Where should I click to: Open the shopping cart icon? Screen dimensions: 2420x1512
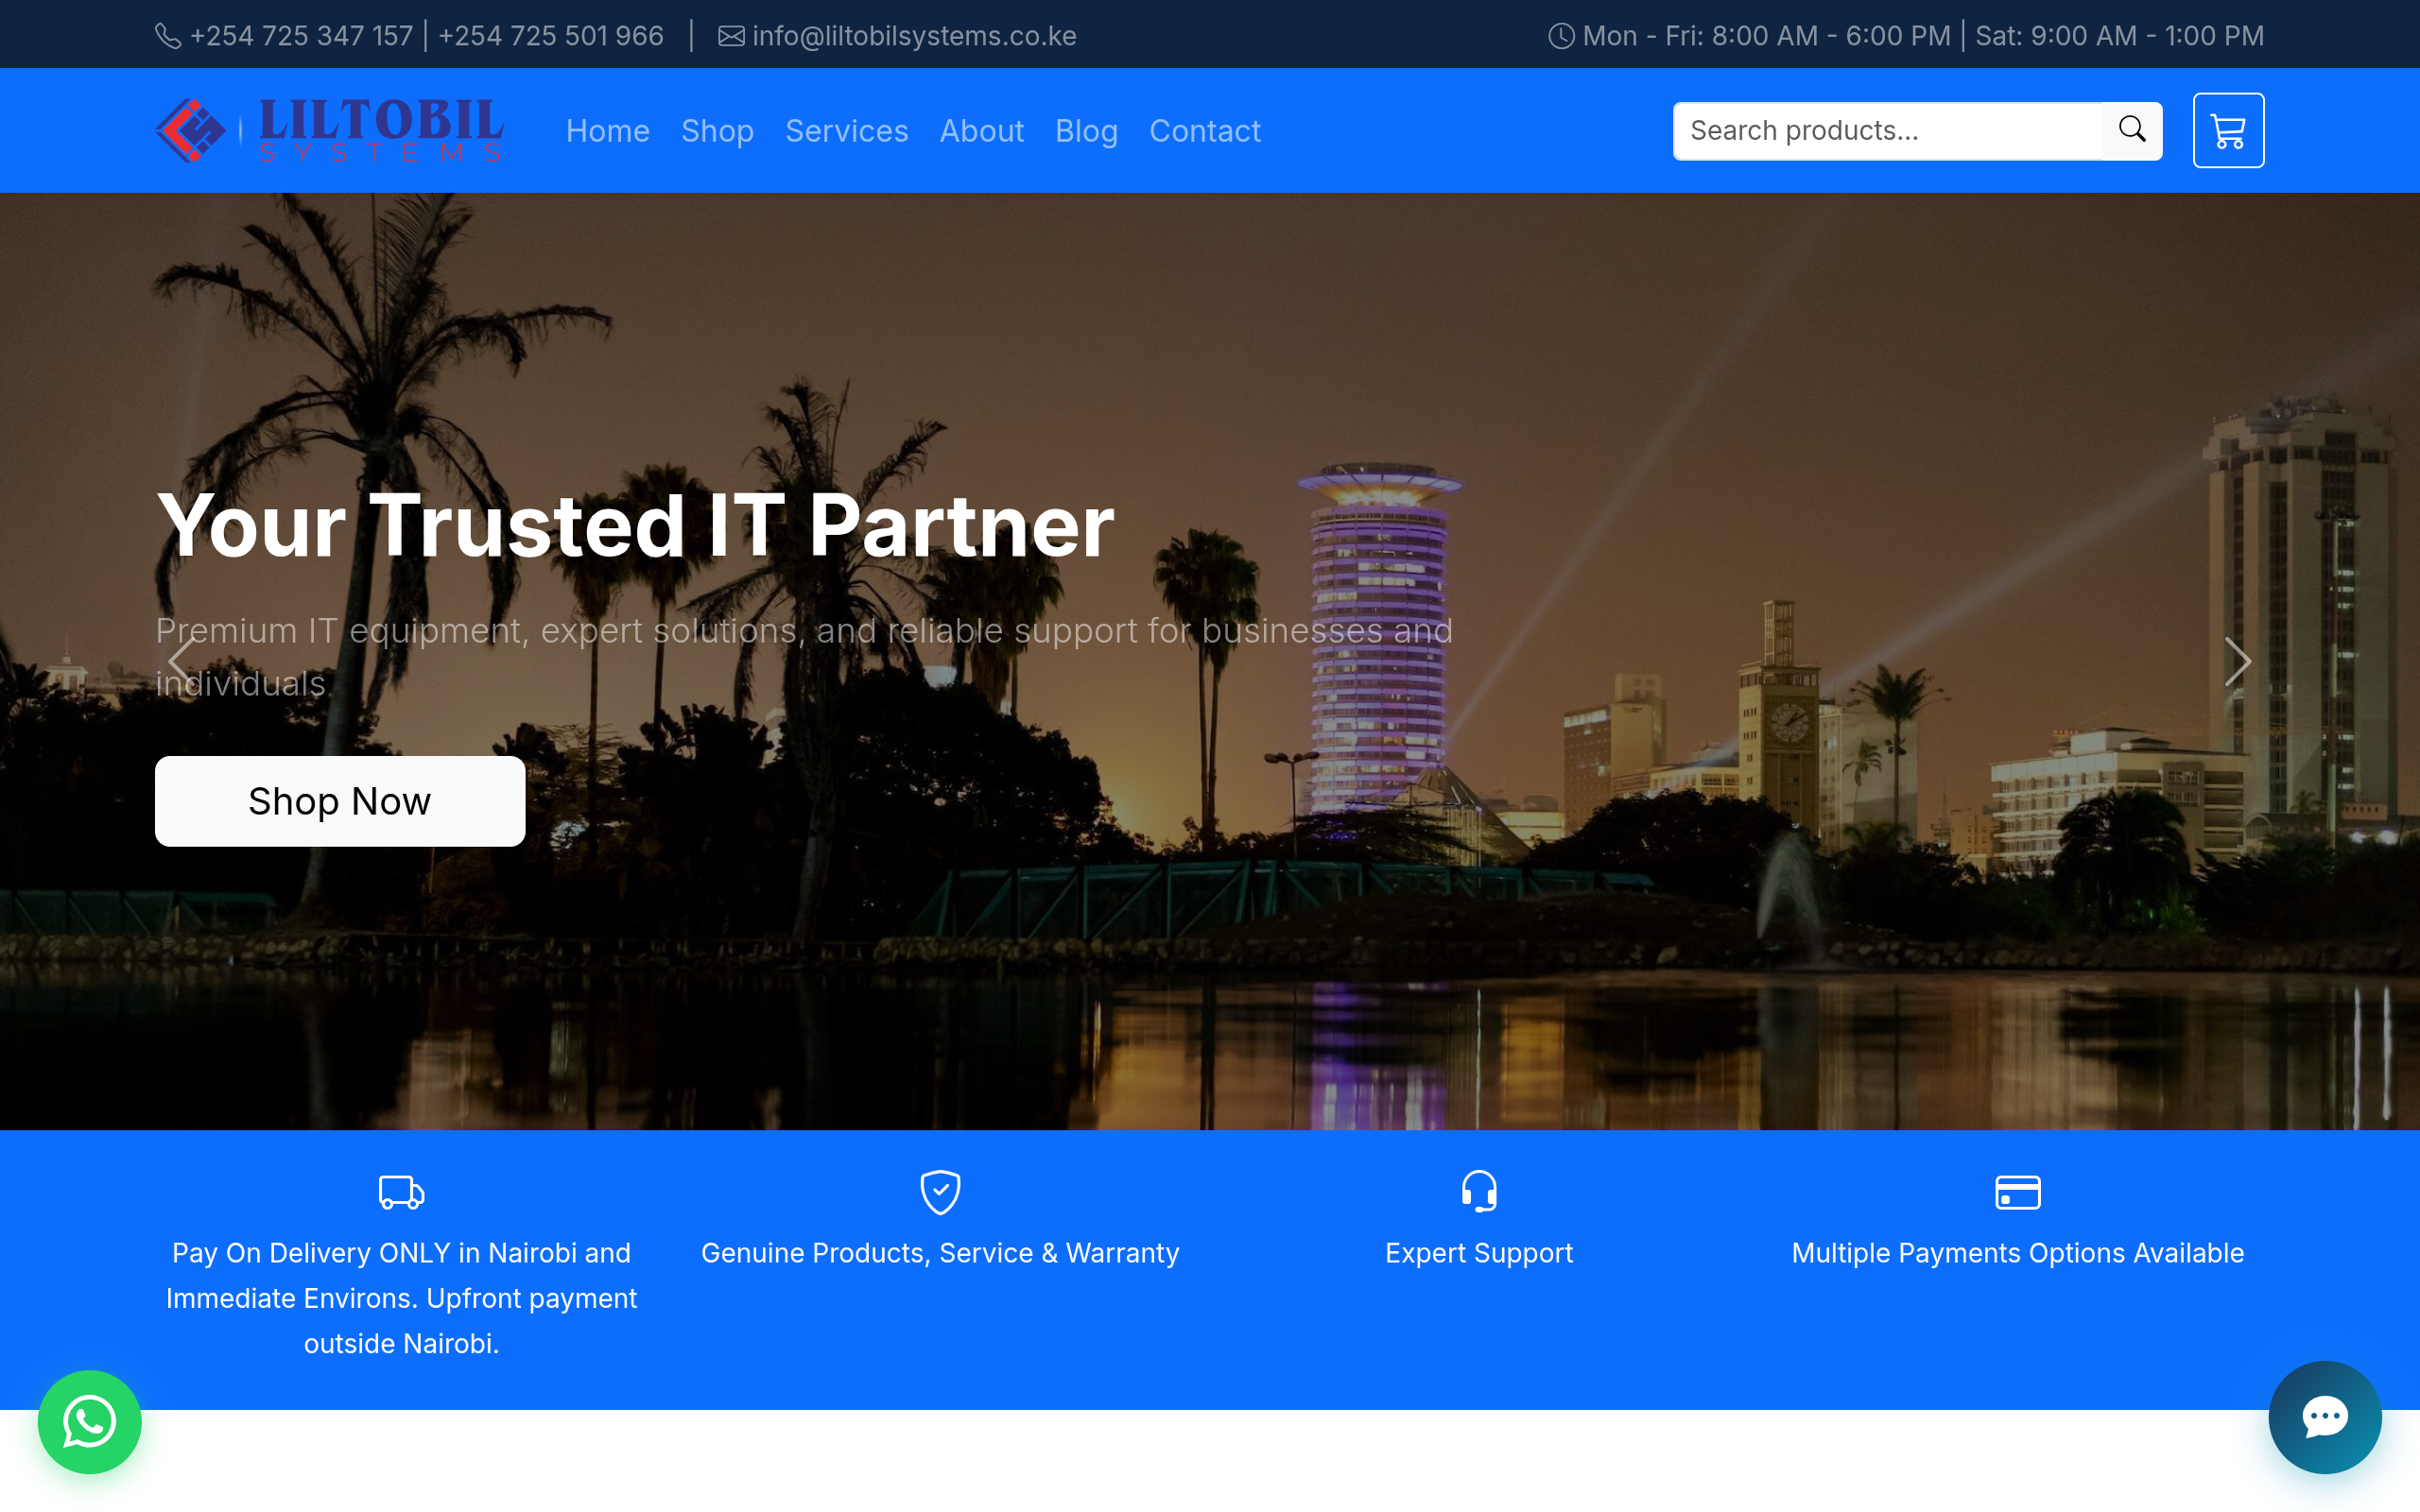(x=2228, y=130)
